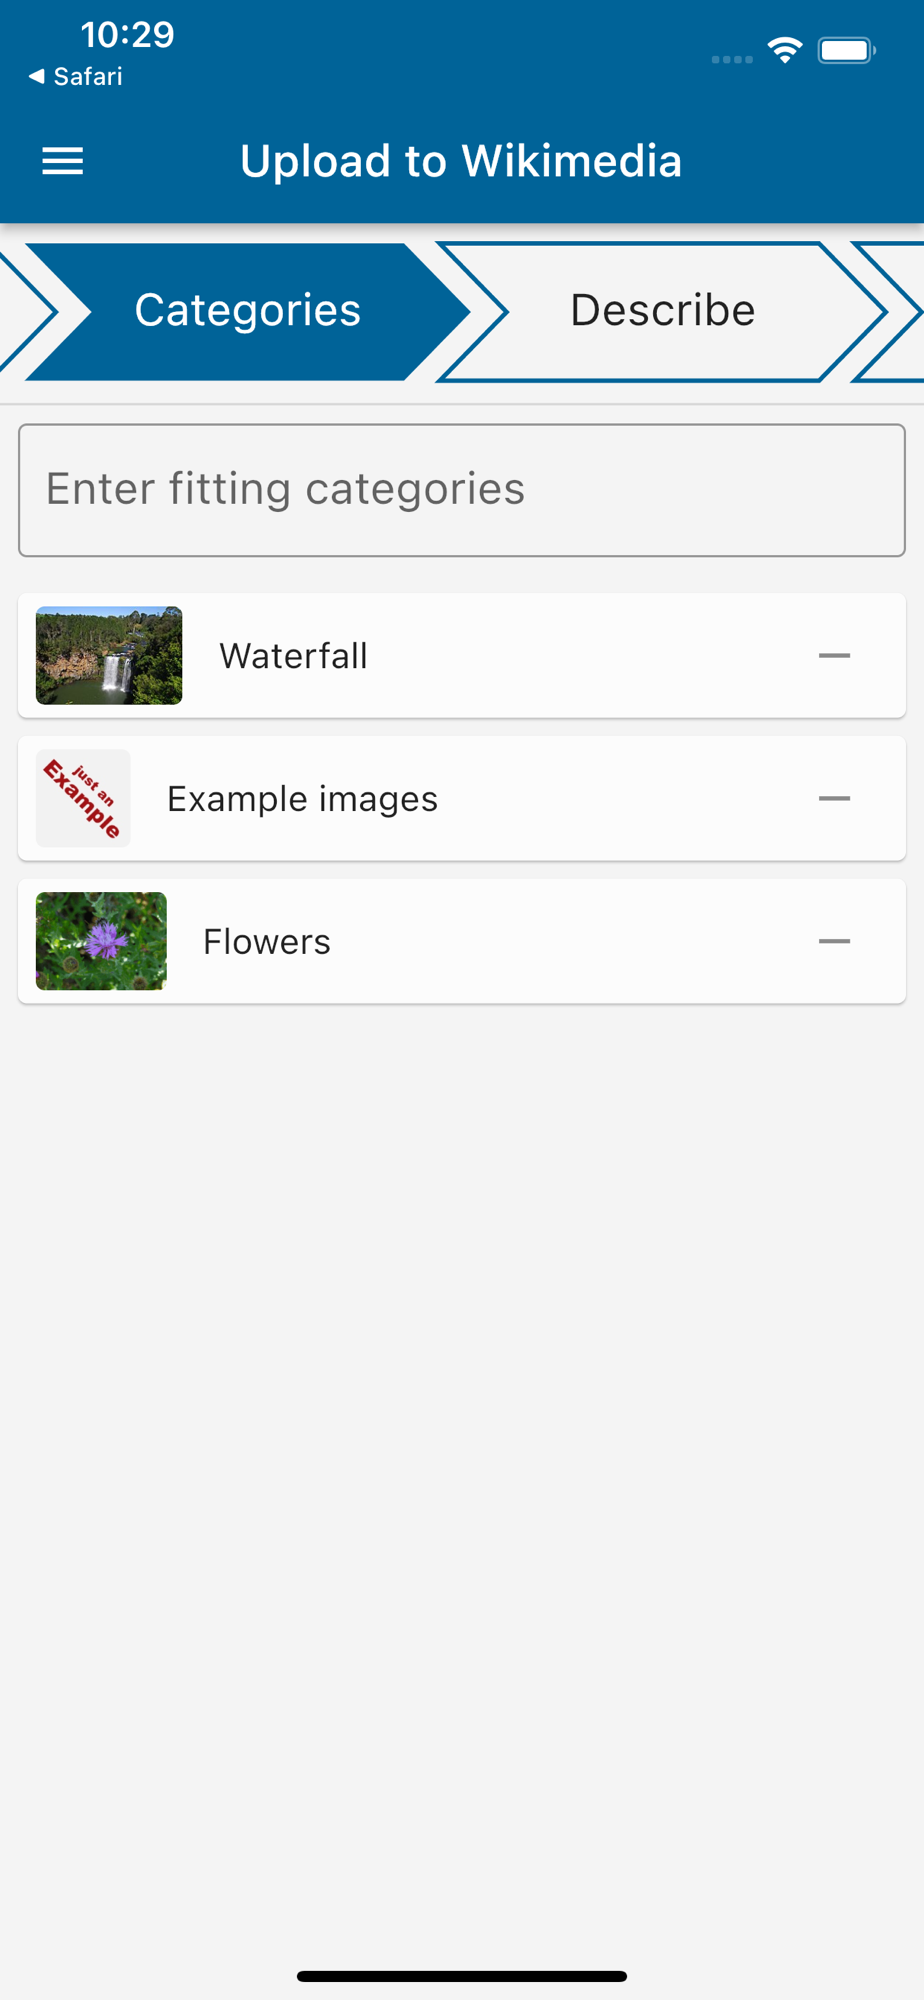
Task: Select the Categories step tab
Action: point(247,311)
